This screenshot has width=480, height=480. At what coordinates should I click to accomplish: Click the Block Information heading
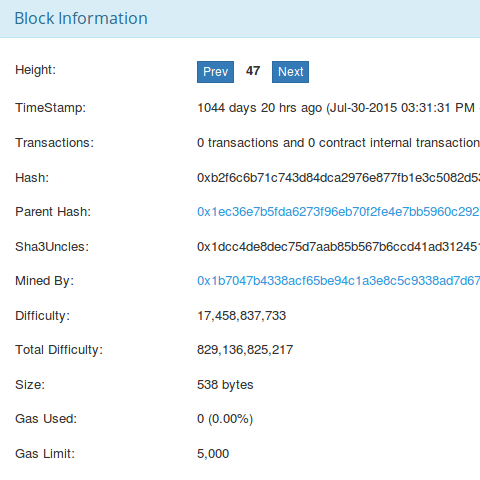(x=81, y=18)
